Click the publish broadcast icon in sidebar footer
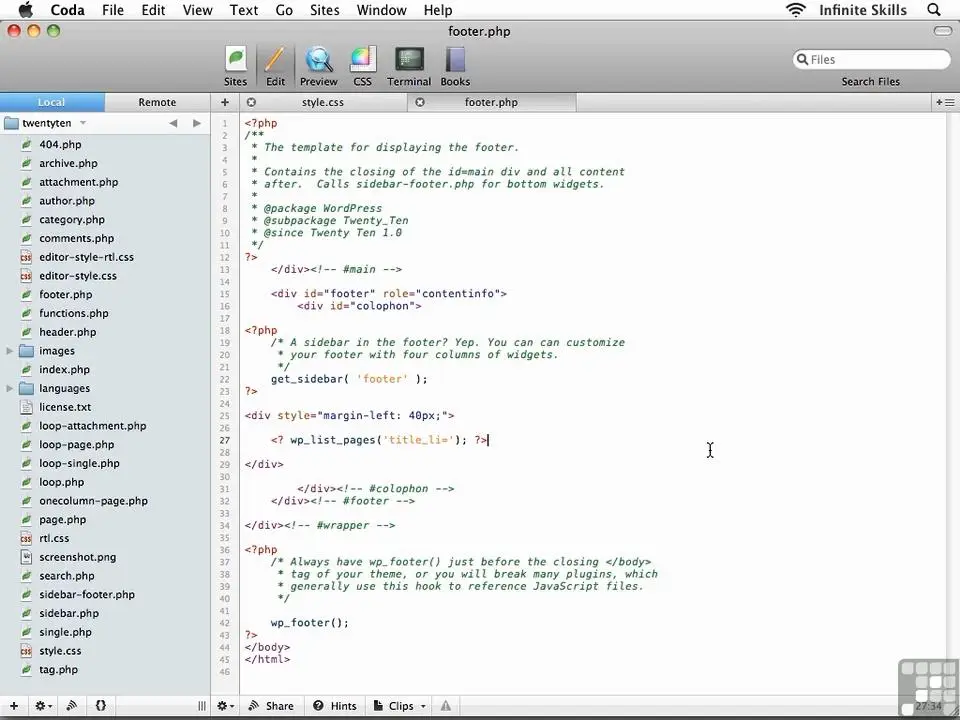Viewport: 960px width, 720px height. [x=72, y=706]
